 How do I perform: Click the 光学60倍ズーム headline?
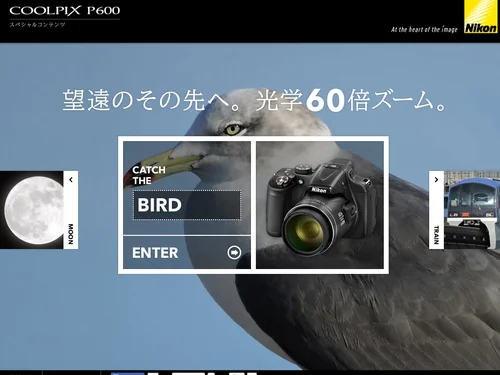tap(351, 100)
